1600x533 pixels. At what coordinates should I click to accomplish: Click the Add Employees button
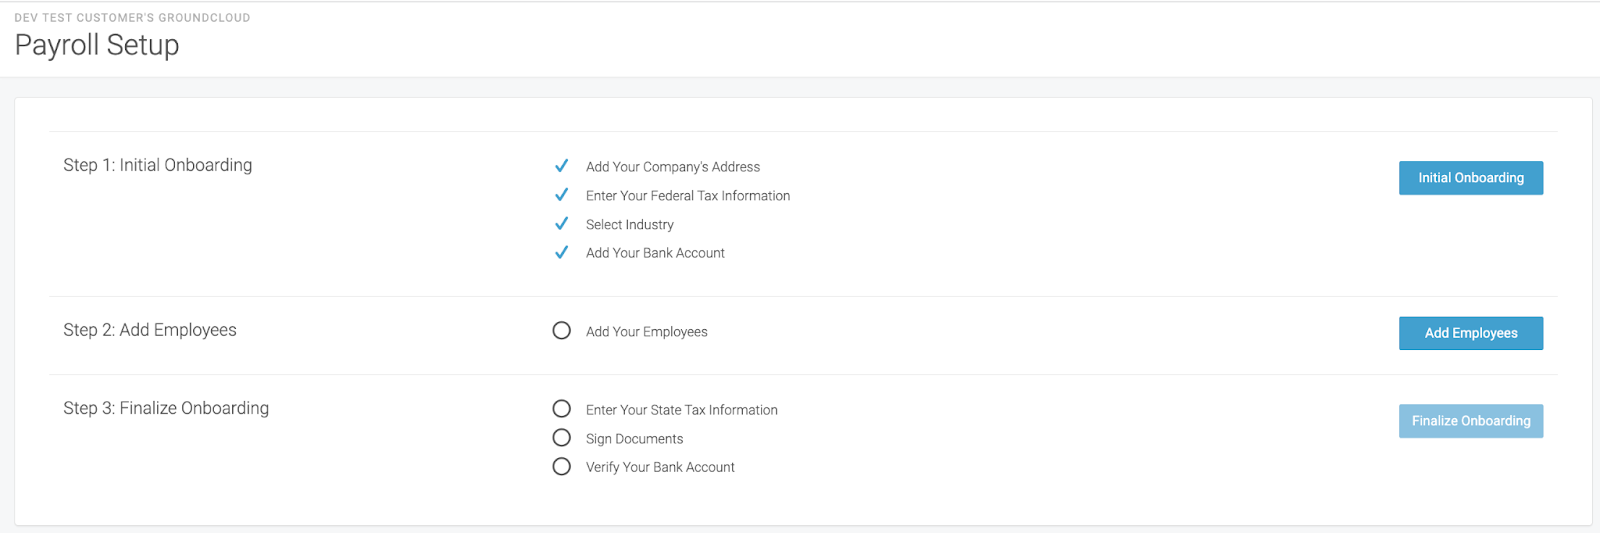(x=1471, y=333)
